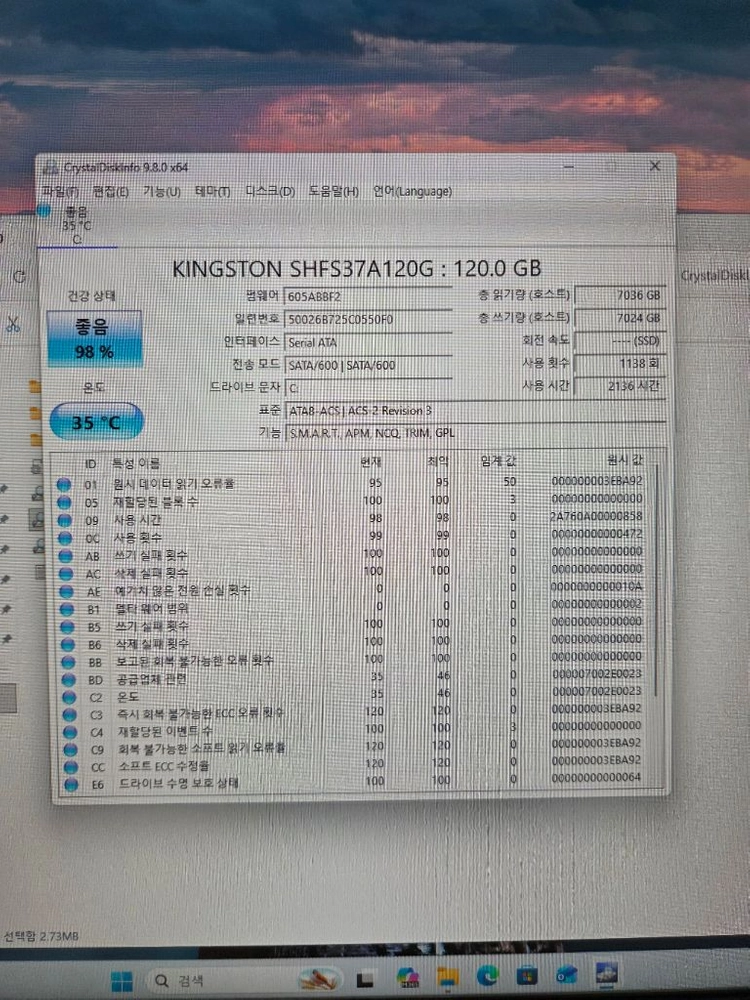Open the 편집(E) menu
The height and width of the screenshot is (1000, 750).
coord(110,191)
